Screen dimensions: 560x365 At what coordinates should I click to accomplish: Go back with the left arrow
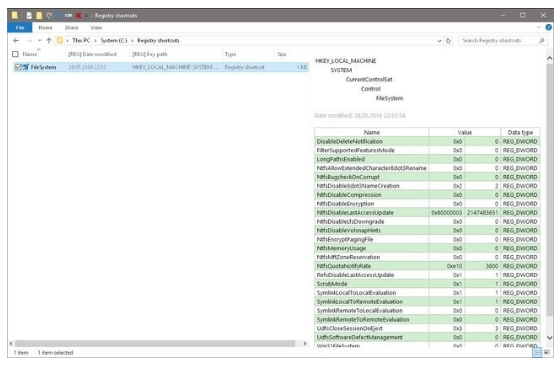tap(16, 41)
